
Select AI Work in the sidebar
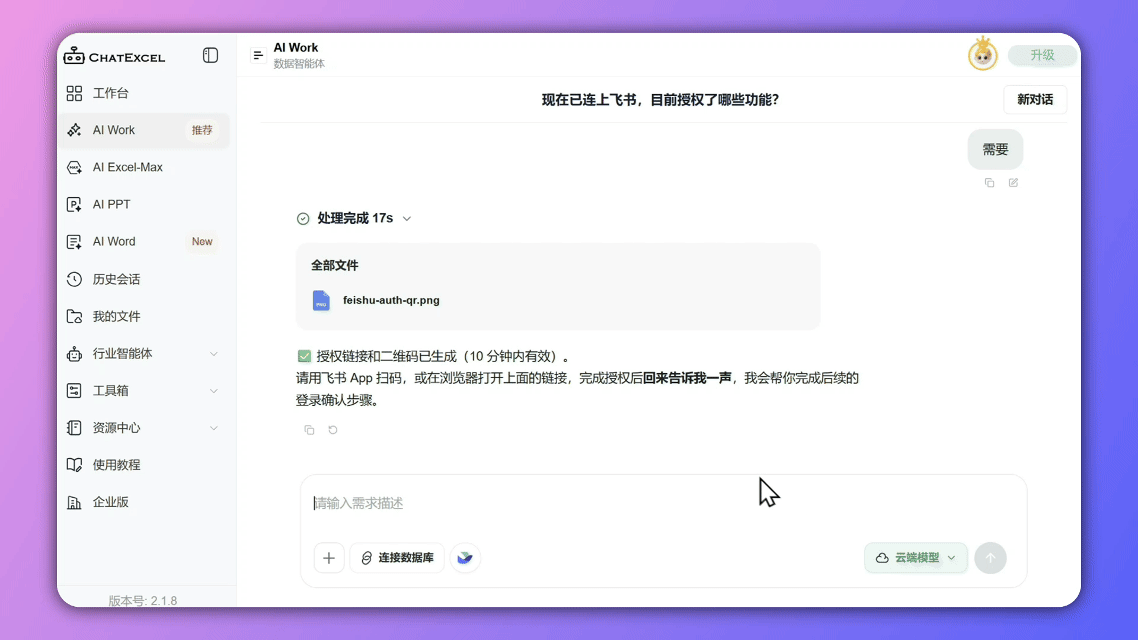144,130
